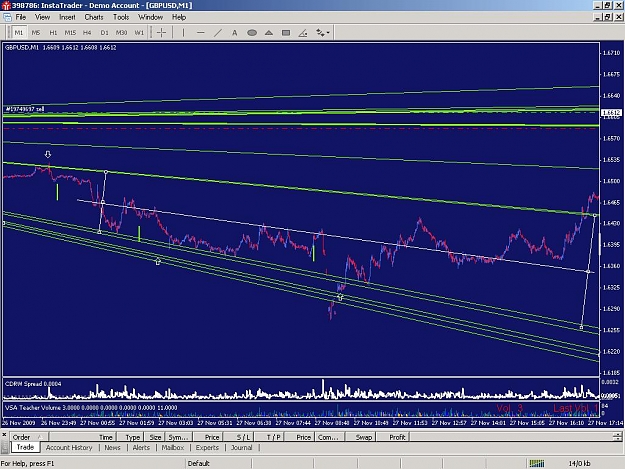Select the text label tool
This screenshot has height=469, width=625.
pos(235,33)
